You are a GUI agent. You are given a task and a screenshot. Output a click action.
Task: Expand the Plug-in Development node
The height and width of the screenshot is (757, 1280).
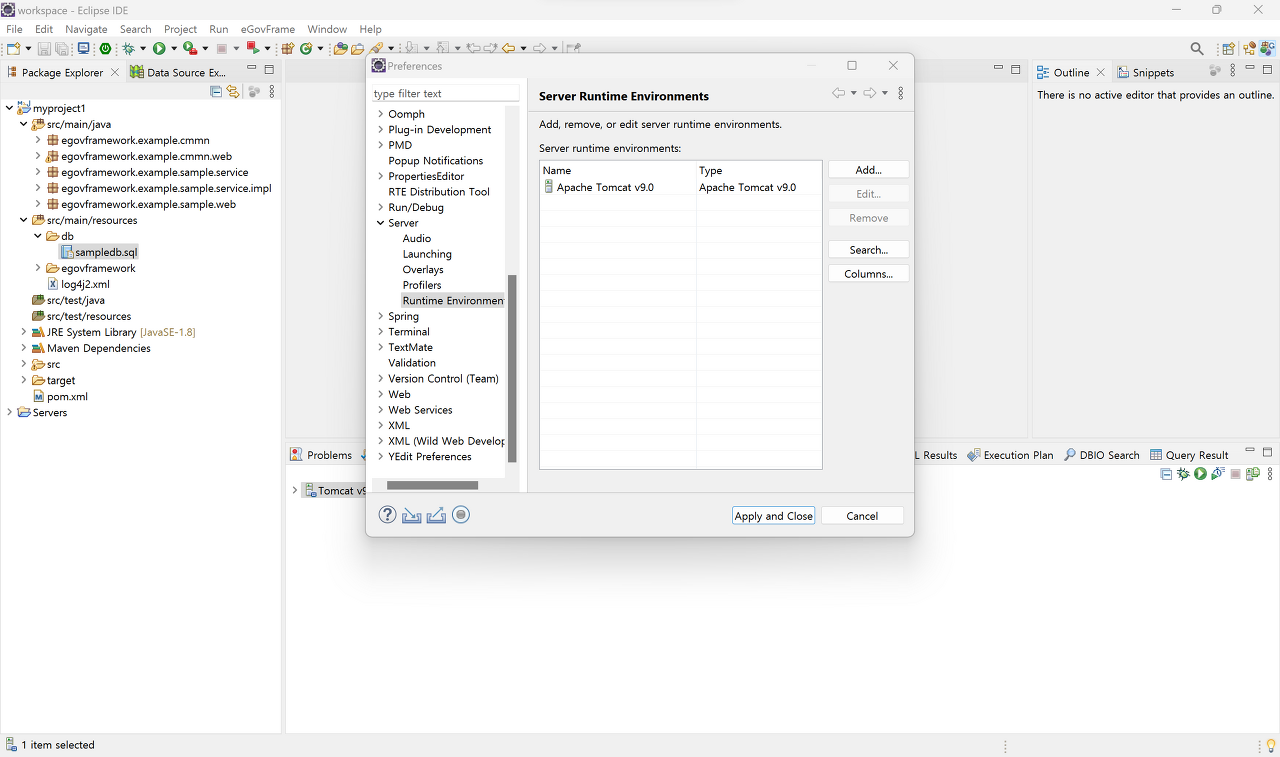click(380, 130)
